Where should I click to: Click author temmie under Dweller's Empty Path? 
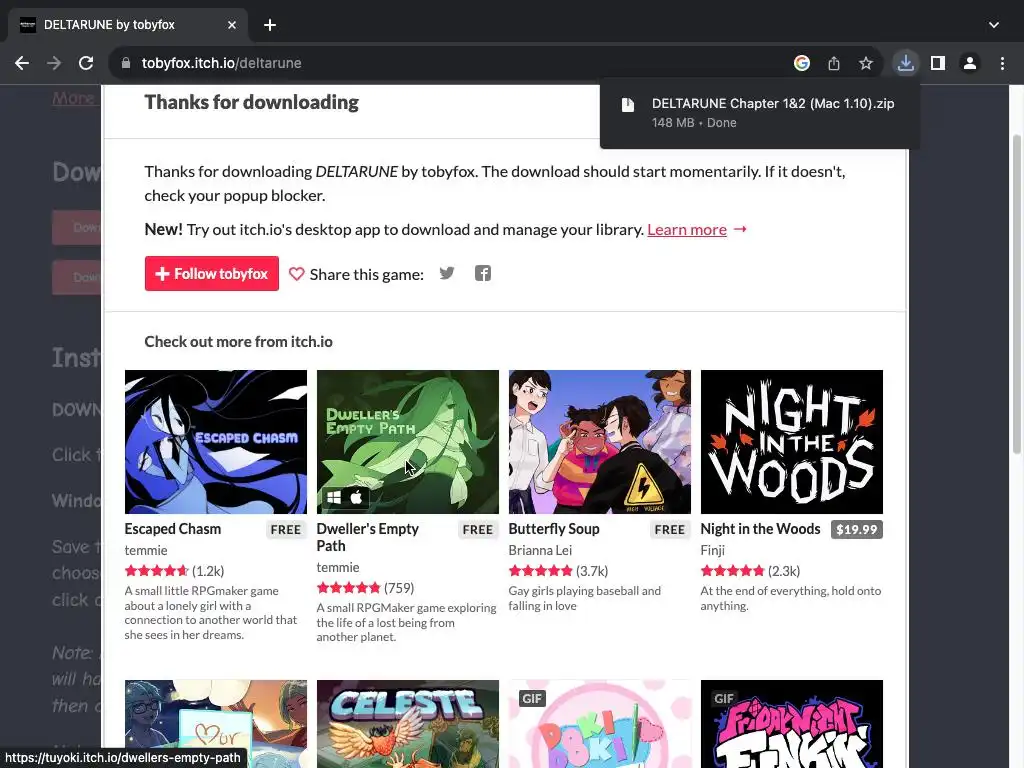pyautogui.click(x=338, y=568)
